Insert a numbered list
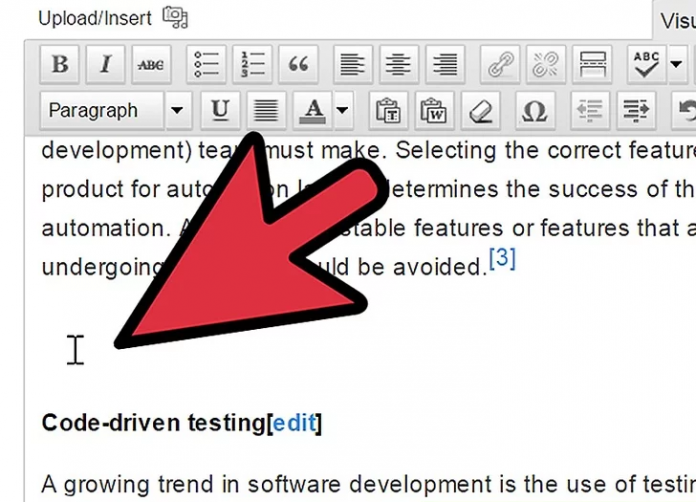Viewport: 696px width, 502px height. point(252,65)
